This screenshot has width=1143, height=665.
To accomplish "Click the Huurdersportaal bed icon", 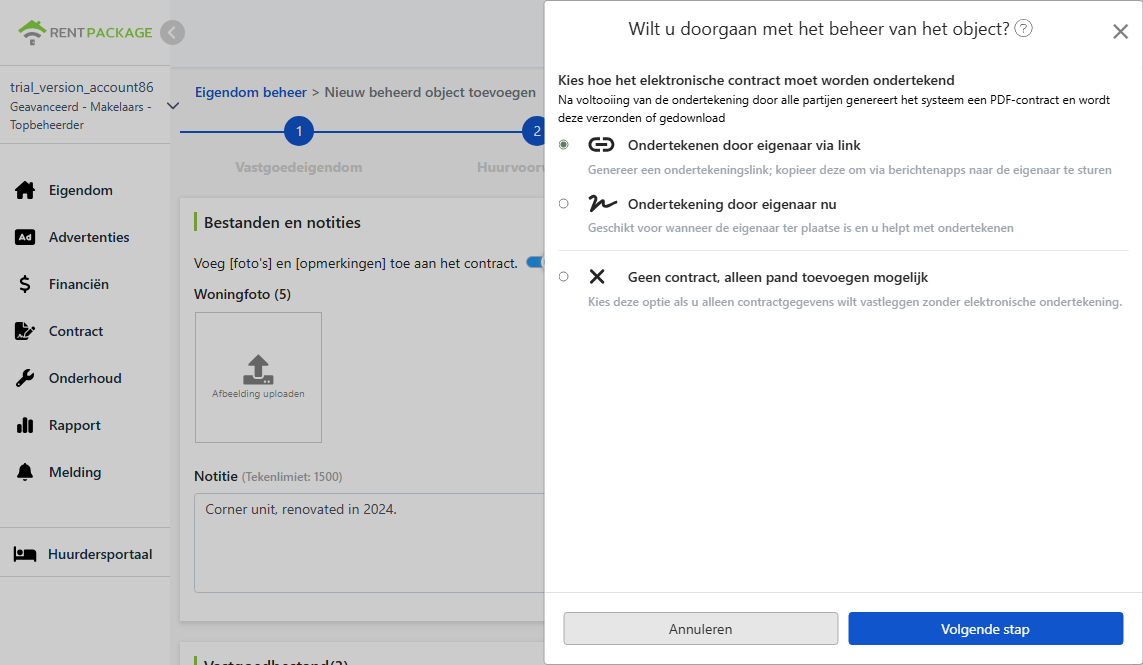I will coord(25,554).
